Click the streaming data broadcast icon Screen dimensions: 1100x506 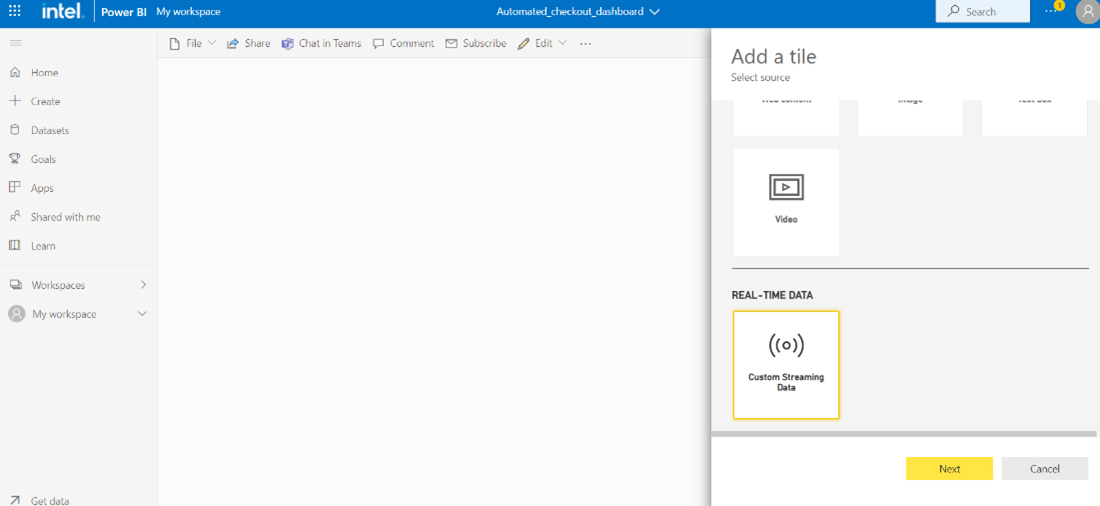pyautogui.click(x=786, y=345)
